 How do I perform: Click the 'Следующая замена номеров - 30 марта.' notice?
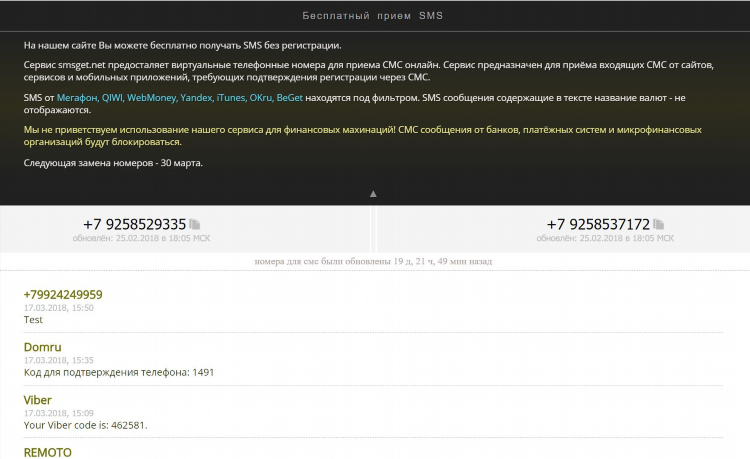click(113, 163)
